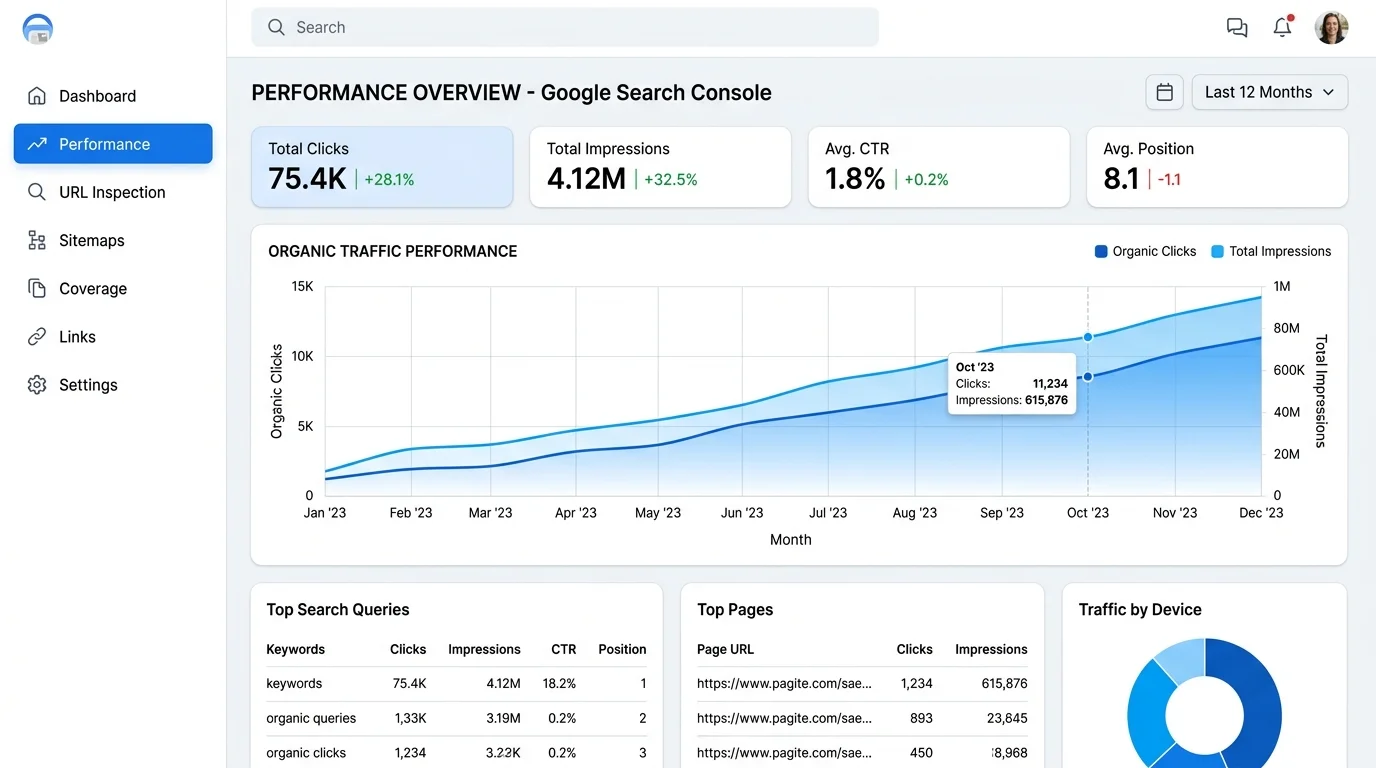Click the search magnifier icon in the top bar
Image resolution: width=1376 pixels, height=768 pixels.
coord(277,28)
